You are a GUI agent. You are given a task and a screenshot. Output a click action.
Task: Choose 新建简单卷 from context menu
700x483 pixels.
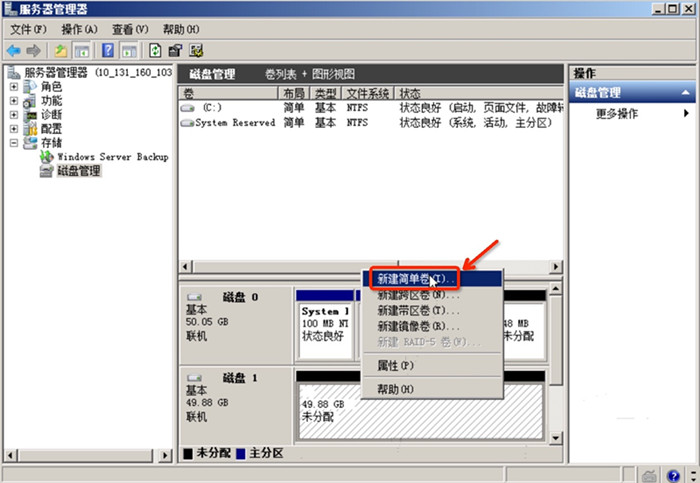(x=432, y=279)
